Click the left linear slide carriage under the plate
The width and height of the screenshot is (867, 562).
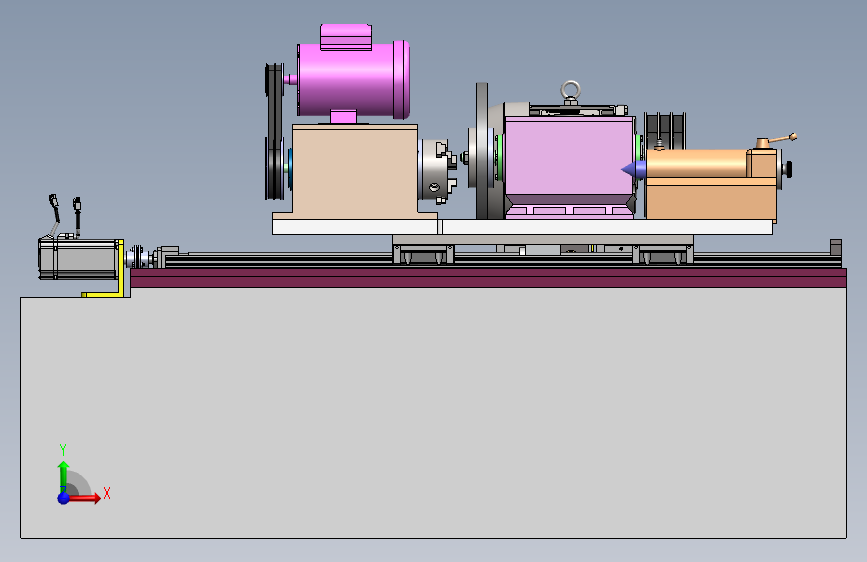(x=424, y=254)
